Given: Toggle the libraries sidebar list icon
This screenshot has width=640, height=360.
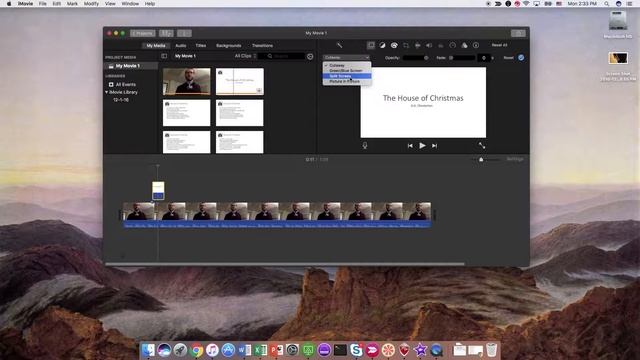Looking at the screenshot, I should [x=164, y=56].
